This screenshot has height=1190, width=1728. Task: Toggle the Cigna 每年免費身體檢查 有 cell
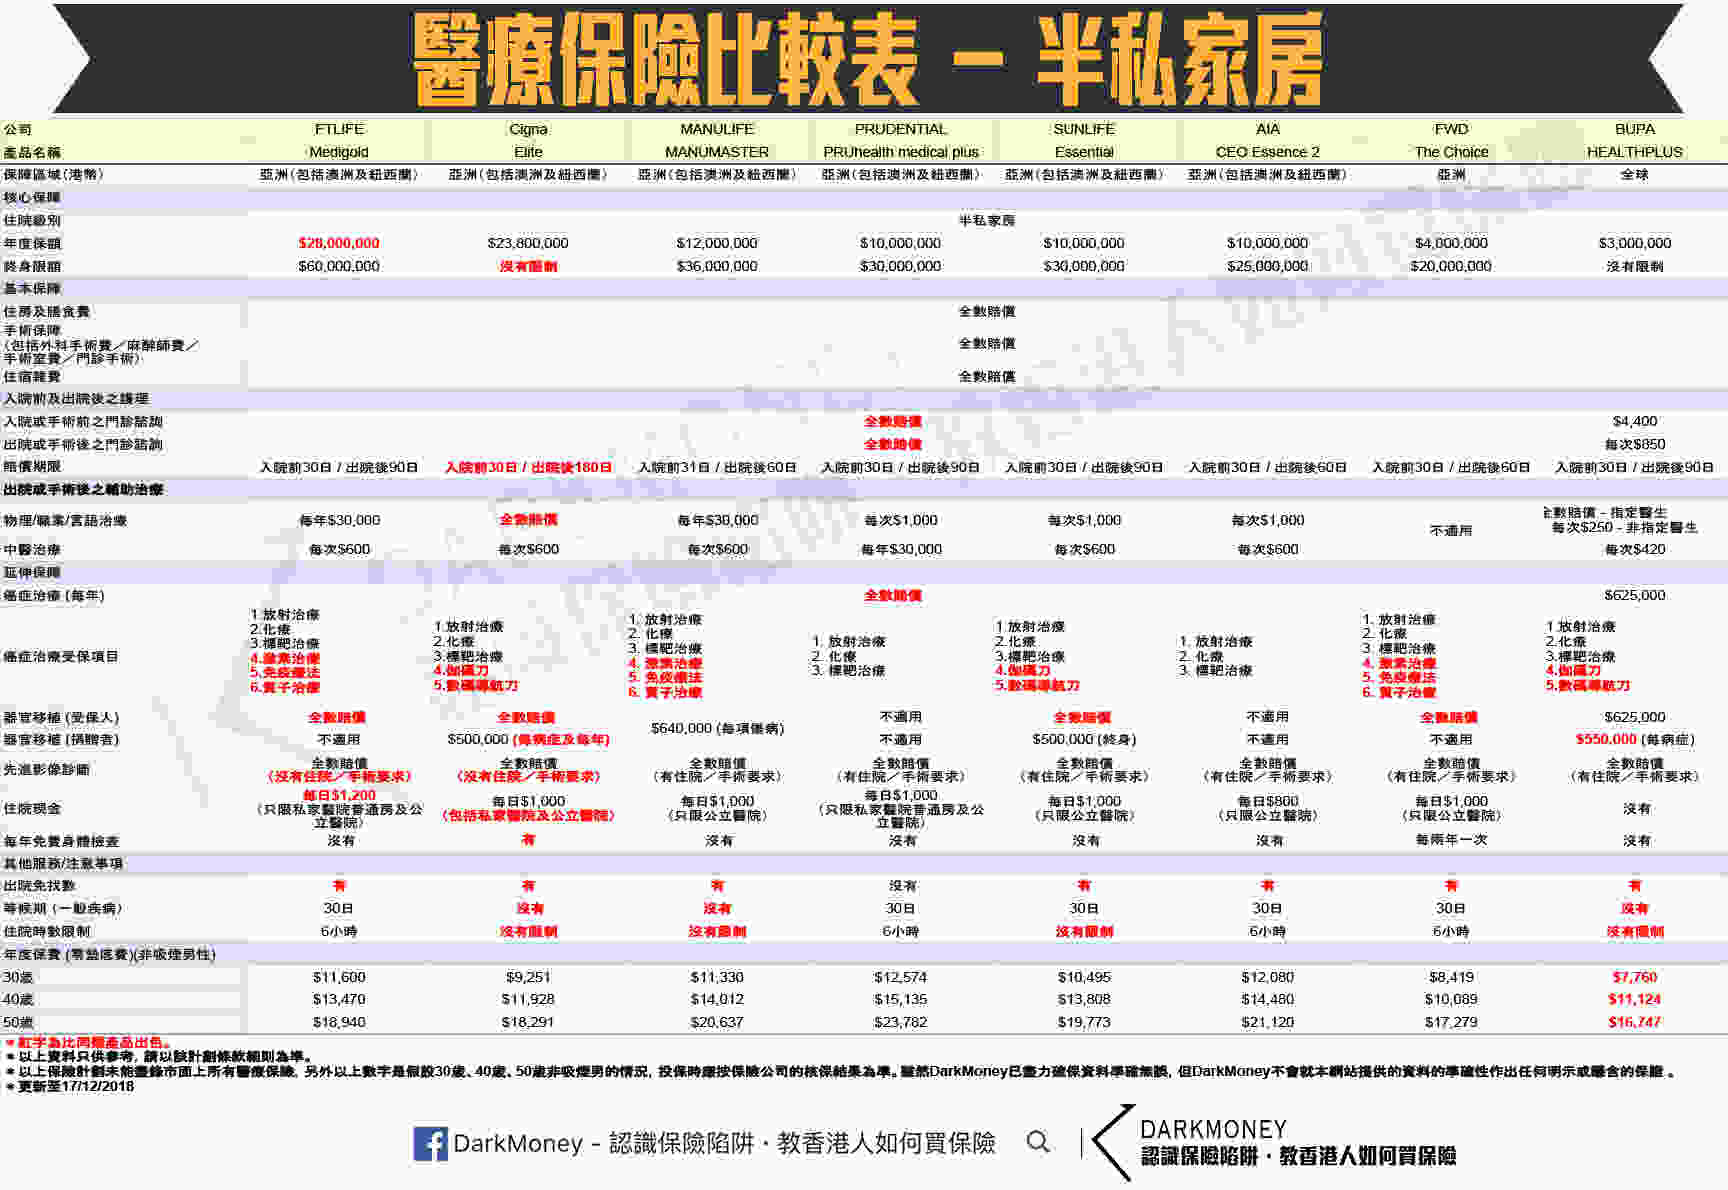pyautogui.click(x=530, y=841)
